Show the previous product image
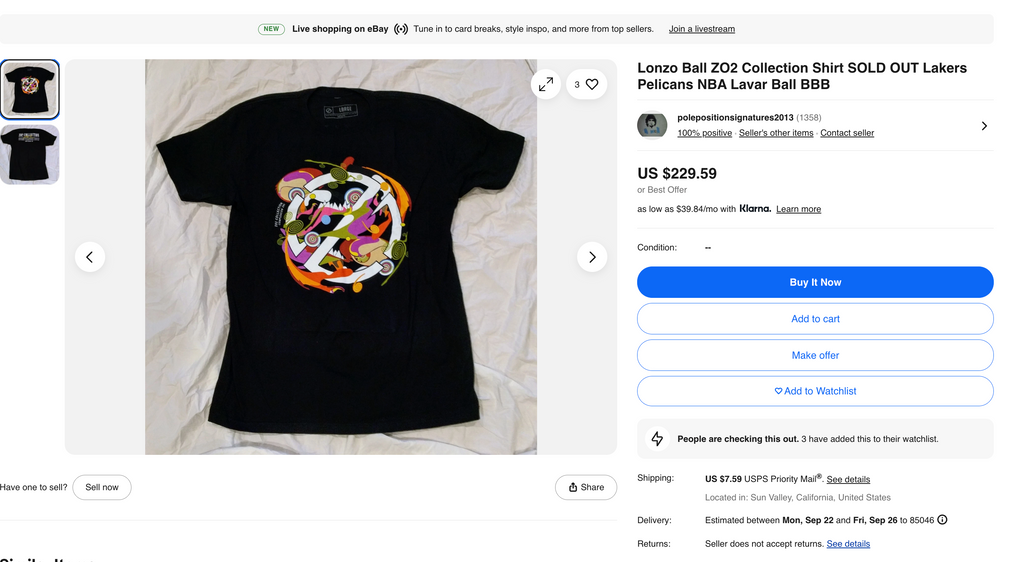The height and width of the screenshot is (562, 1024). pos(90,257)
